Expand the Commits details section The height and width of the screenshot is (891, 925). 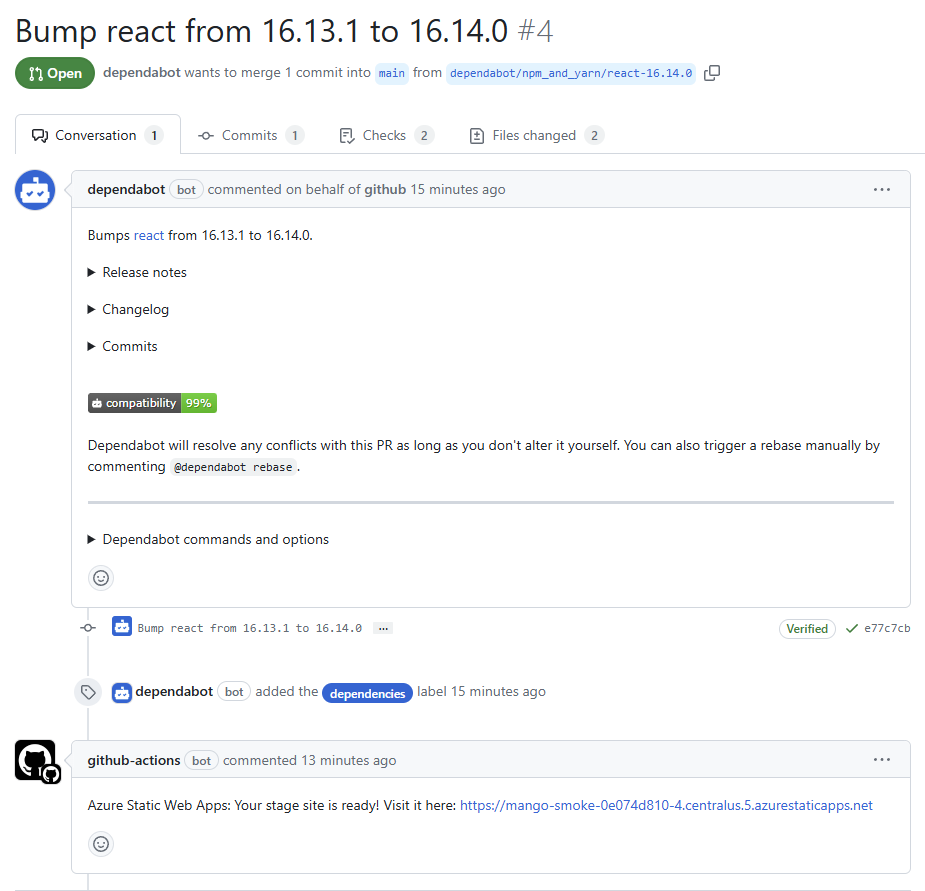click(122, 346)
